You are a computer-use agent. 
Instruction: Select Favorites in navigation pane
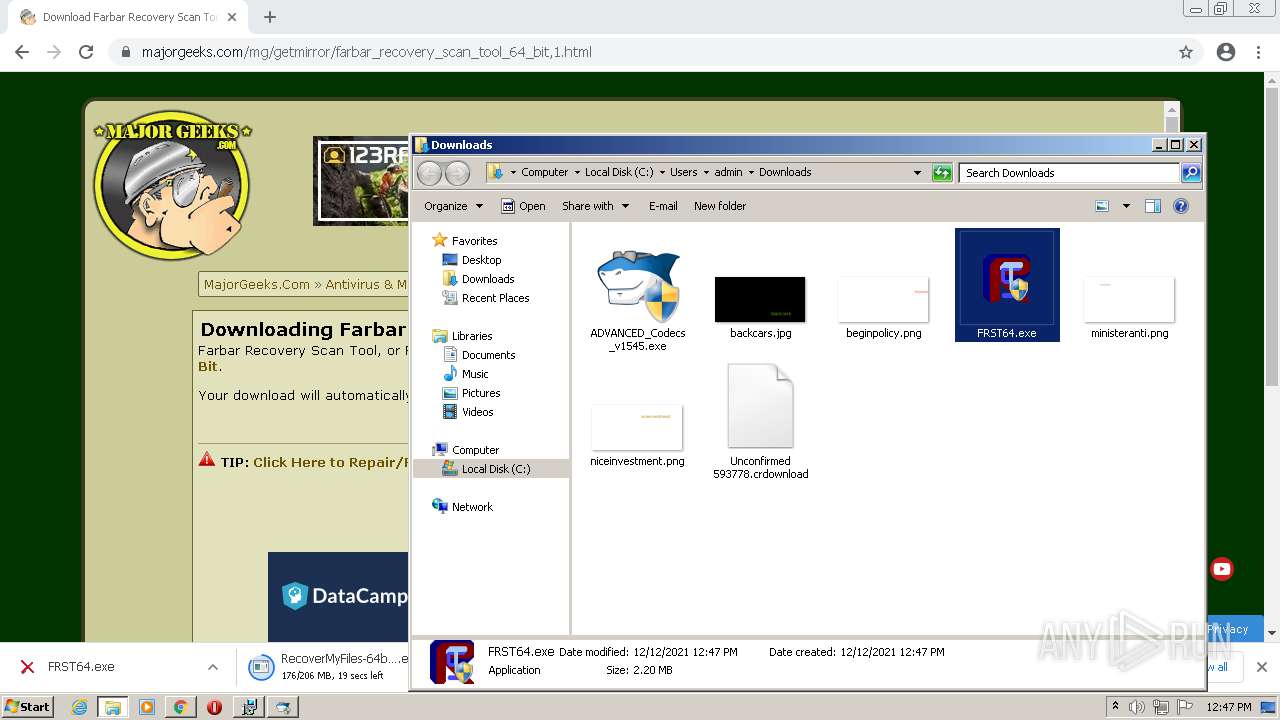click(x=474, y=241)
